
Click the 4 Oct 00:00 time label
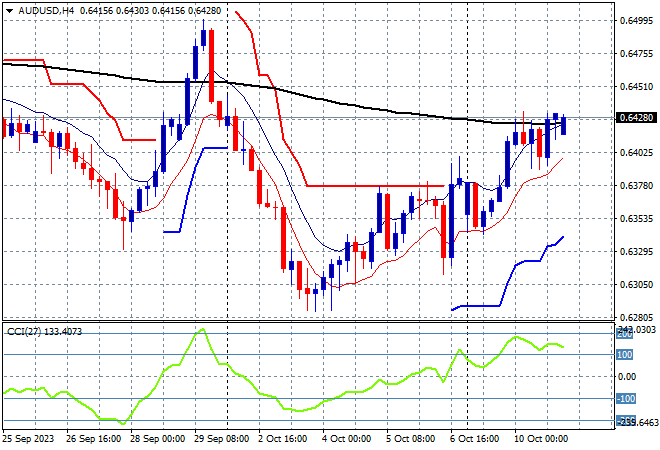(x=347, y=439)
